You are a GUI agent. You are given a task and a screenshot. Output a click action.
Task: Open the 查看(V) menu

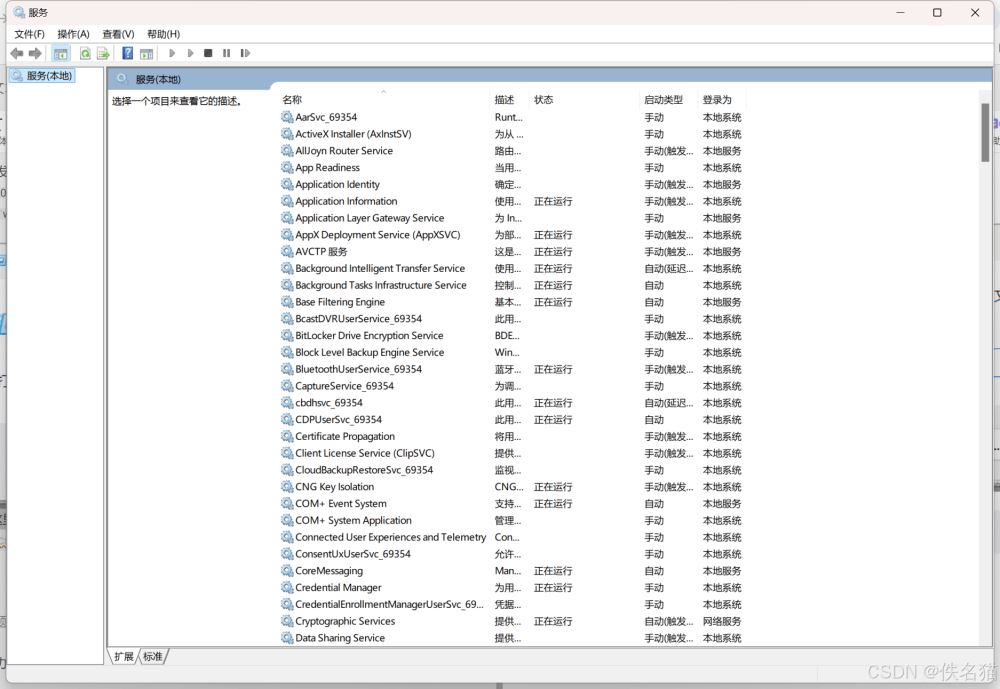pos(118,34)
